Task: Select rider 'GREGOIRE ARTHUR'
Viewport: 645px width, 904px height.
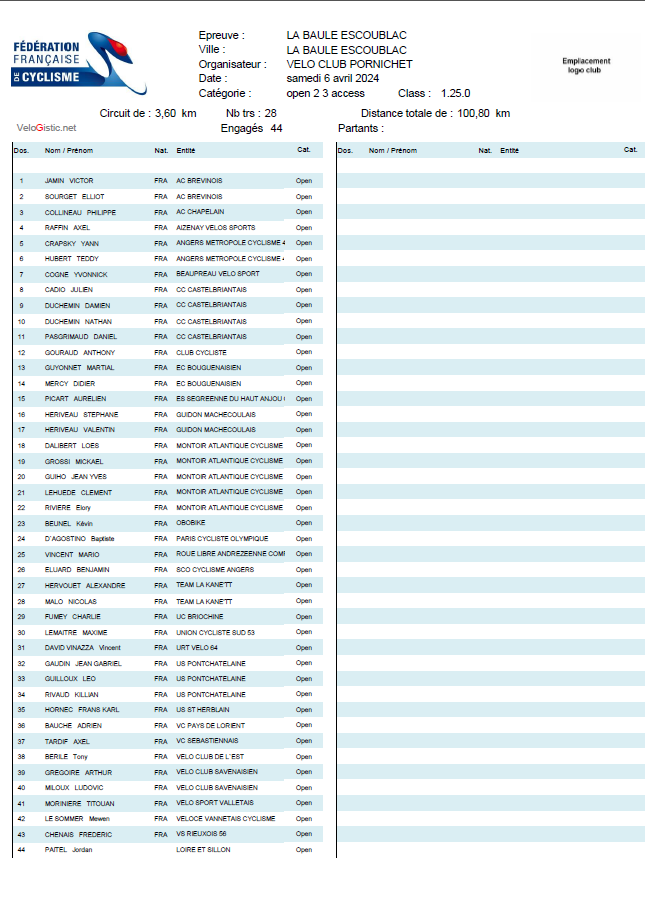Action: (x=78, y=773)
